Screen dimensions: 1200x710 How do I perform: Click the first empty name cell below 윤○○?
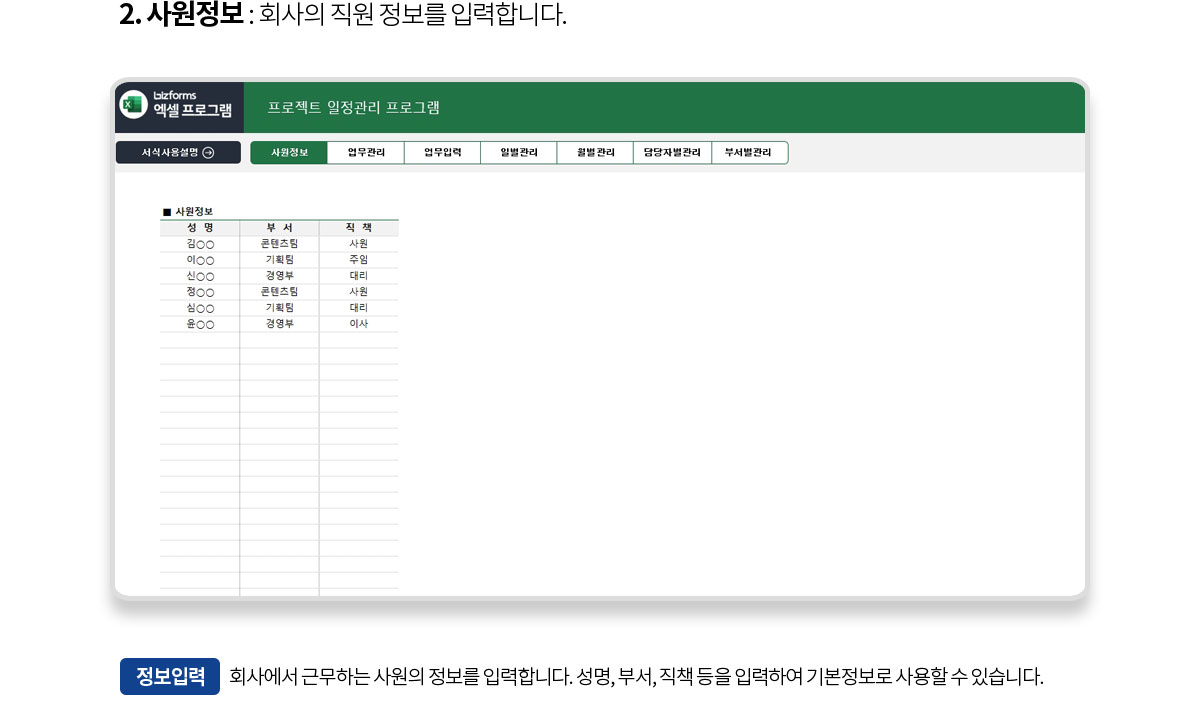(x=200, y=340)
